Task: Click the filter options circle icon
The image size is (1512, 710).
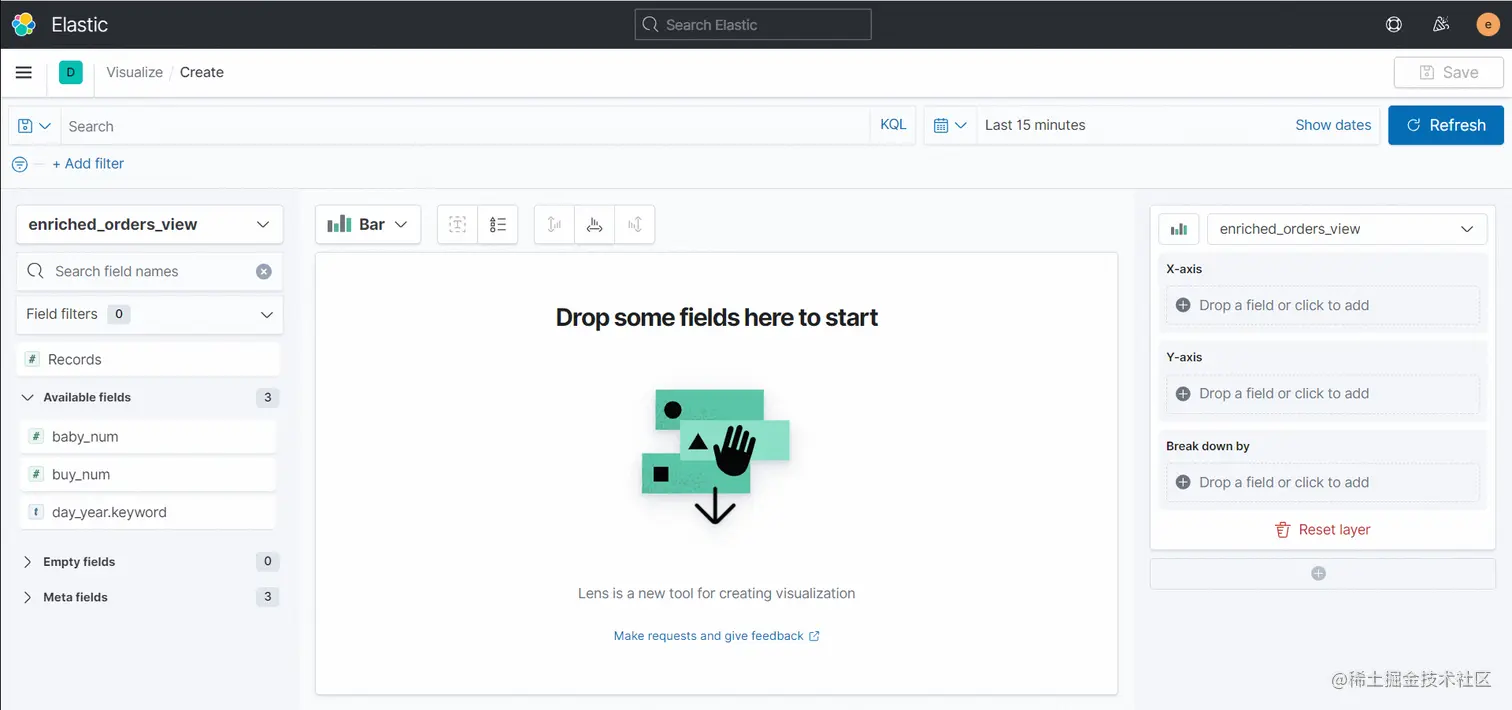Action: pyautogui.click(x=19, y=164)
